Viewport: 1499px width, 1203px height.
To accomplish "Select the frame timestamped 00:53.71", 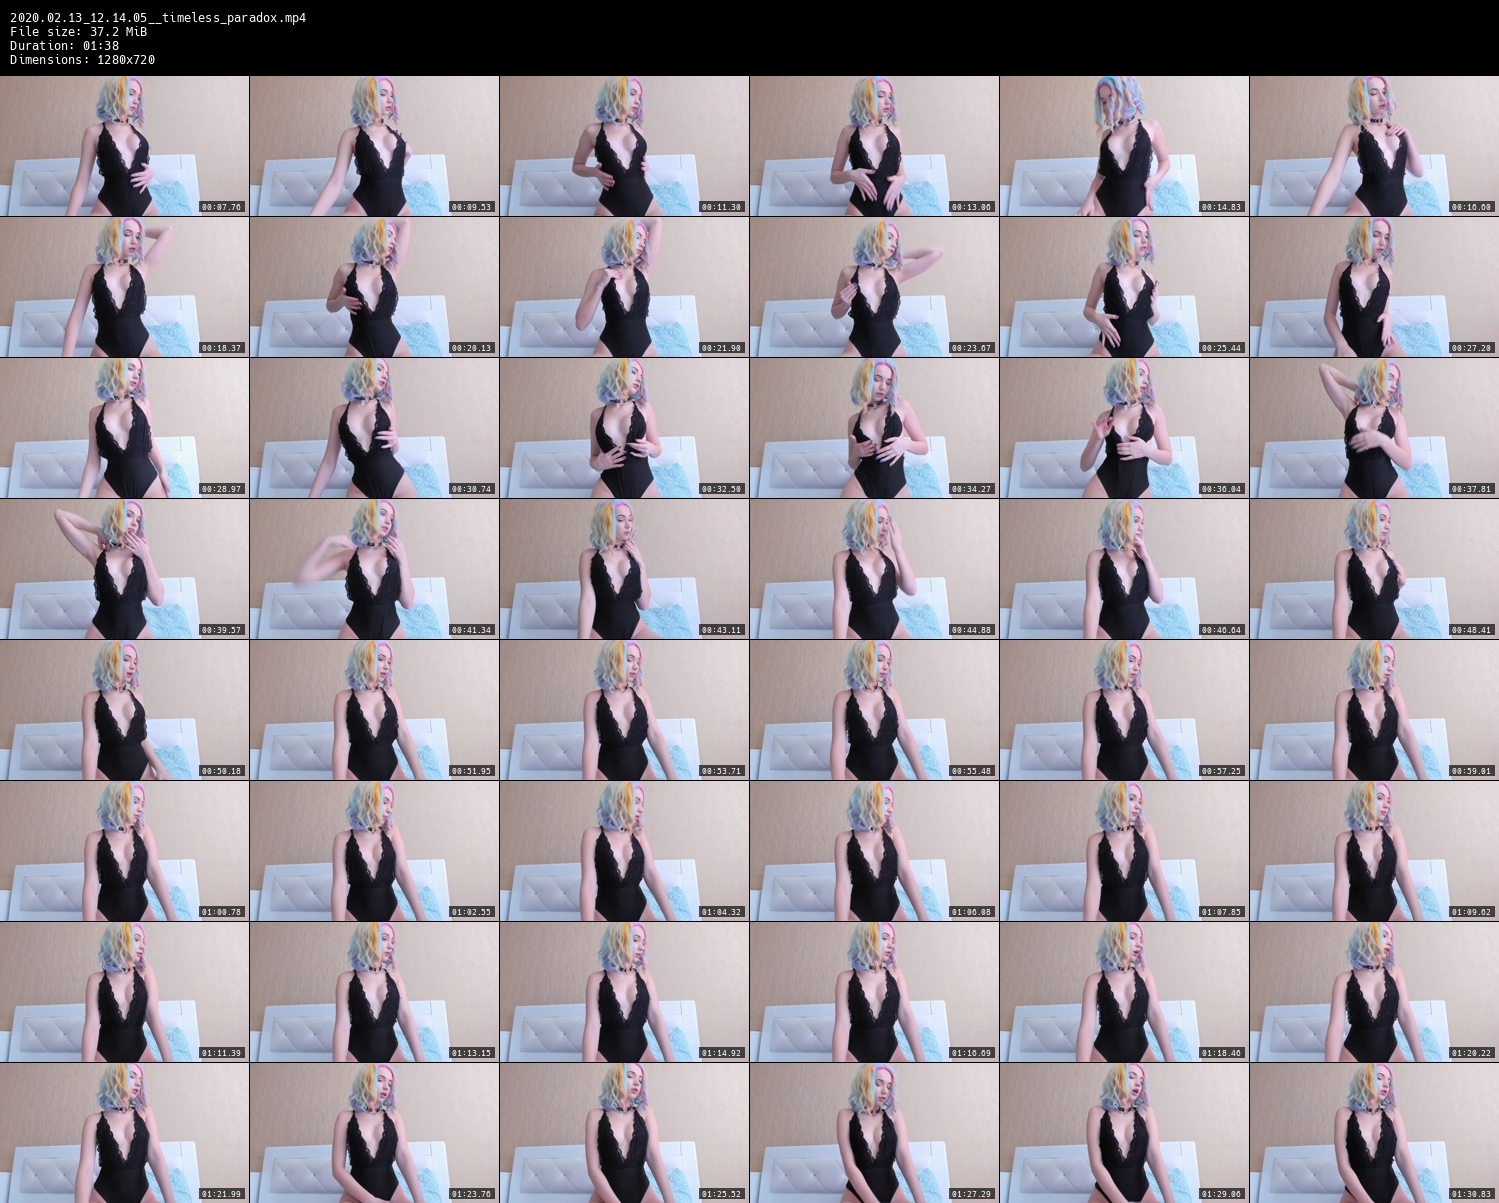I will coord(624,710).
